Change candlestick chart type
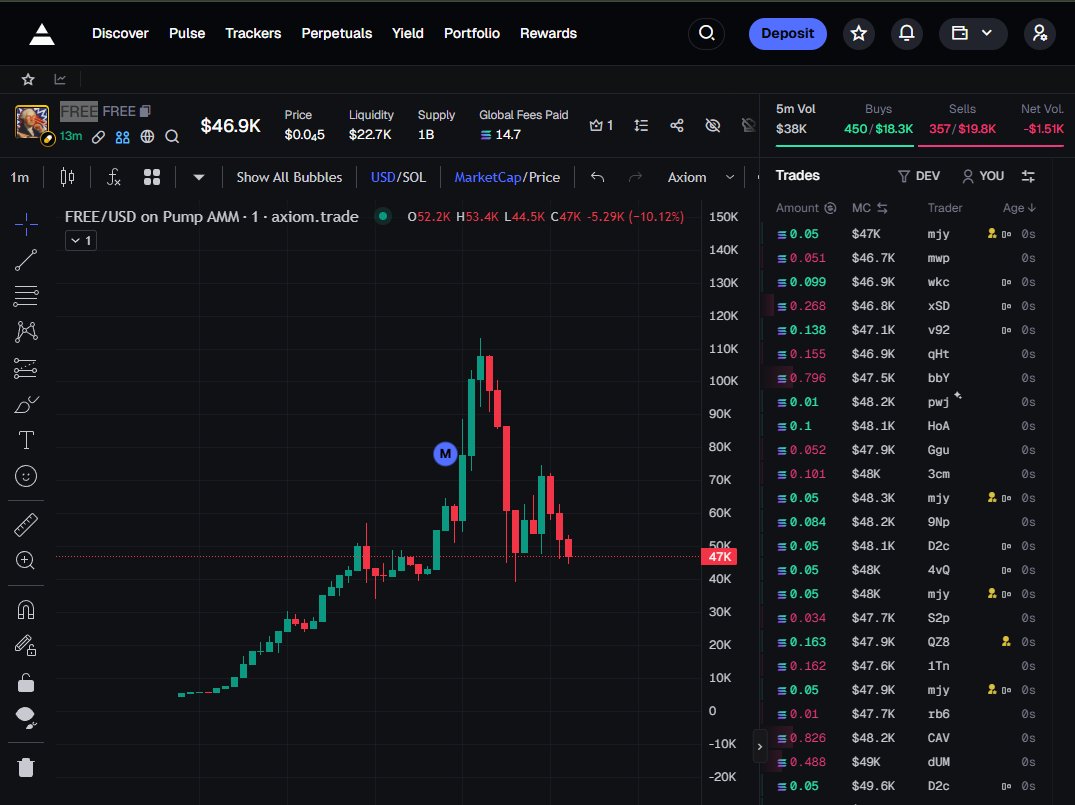This screenshot has height=805, width=1075. [67, 178]
